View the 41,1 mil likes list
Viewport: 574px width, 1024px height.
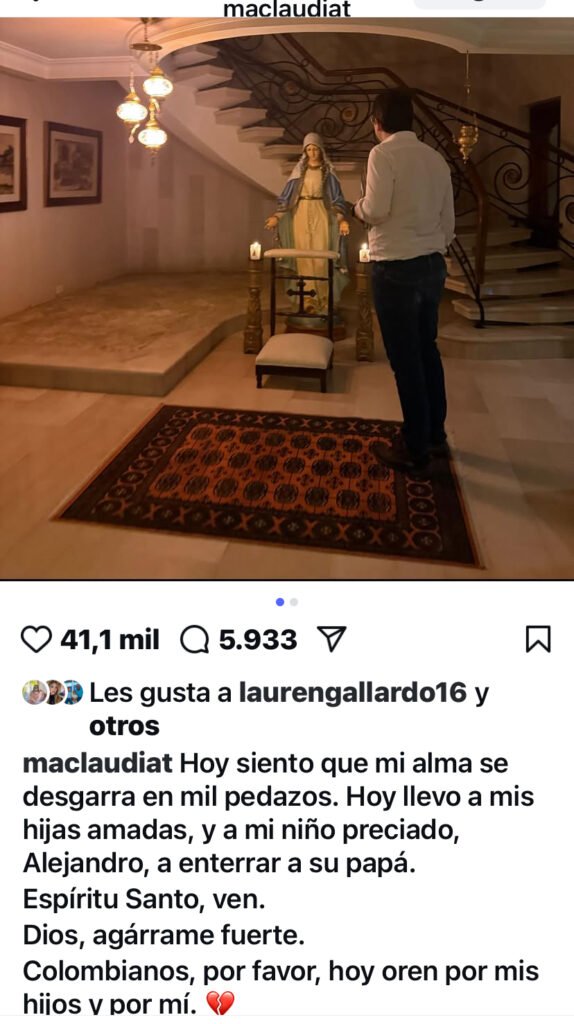tap(110, 640)
